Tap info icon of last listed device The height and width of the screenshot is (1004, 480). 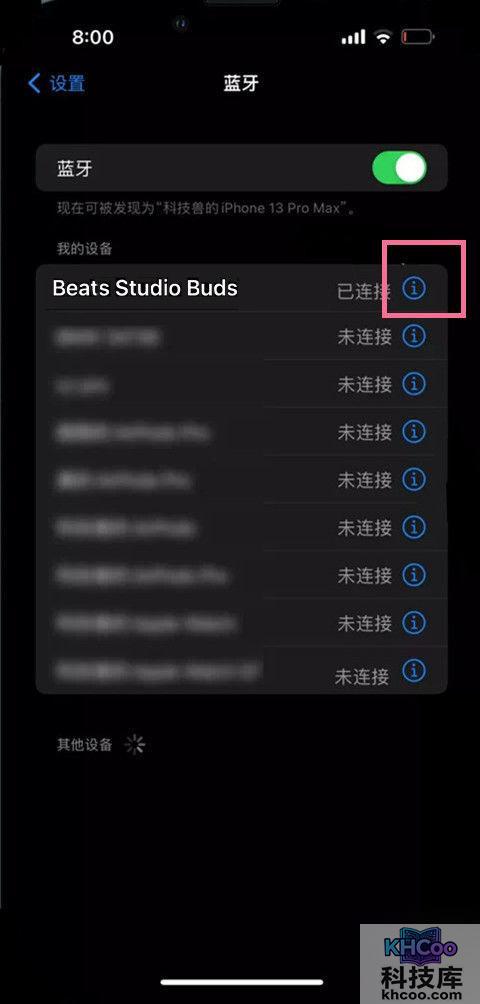pos(414,670)
